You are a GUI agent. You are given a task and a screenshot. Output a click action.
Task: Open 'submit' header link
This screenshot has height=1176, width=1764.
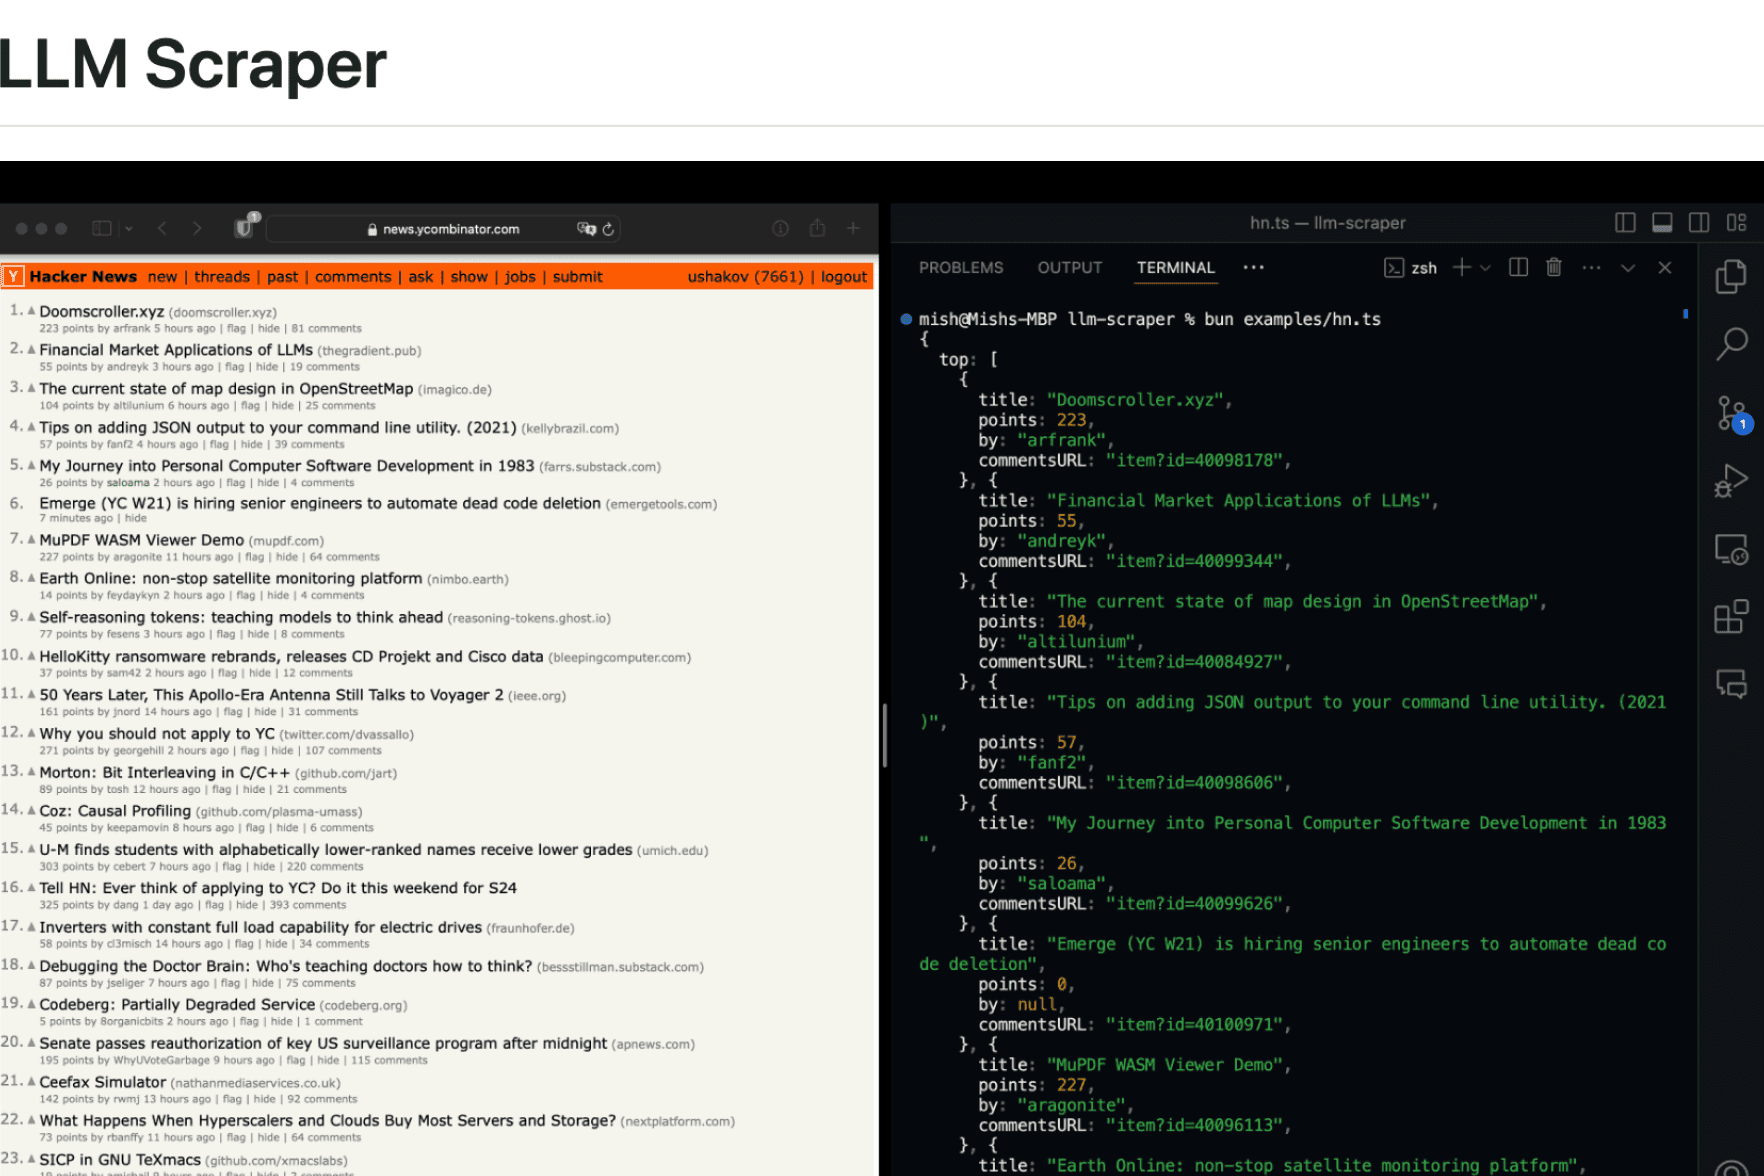coord(578,277)
